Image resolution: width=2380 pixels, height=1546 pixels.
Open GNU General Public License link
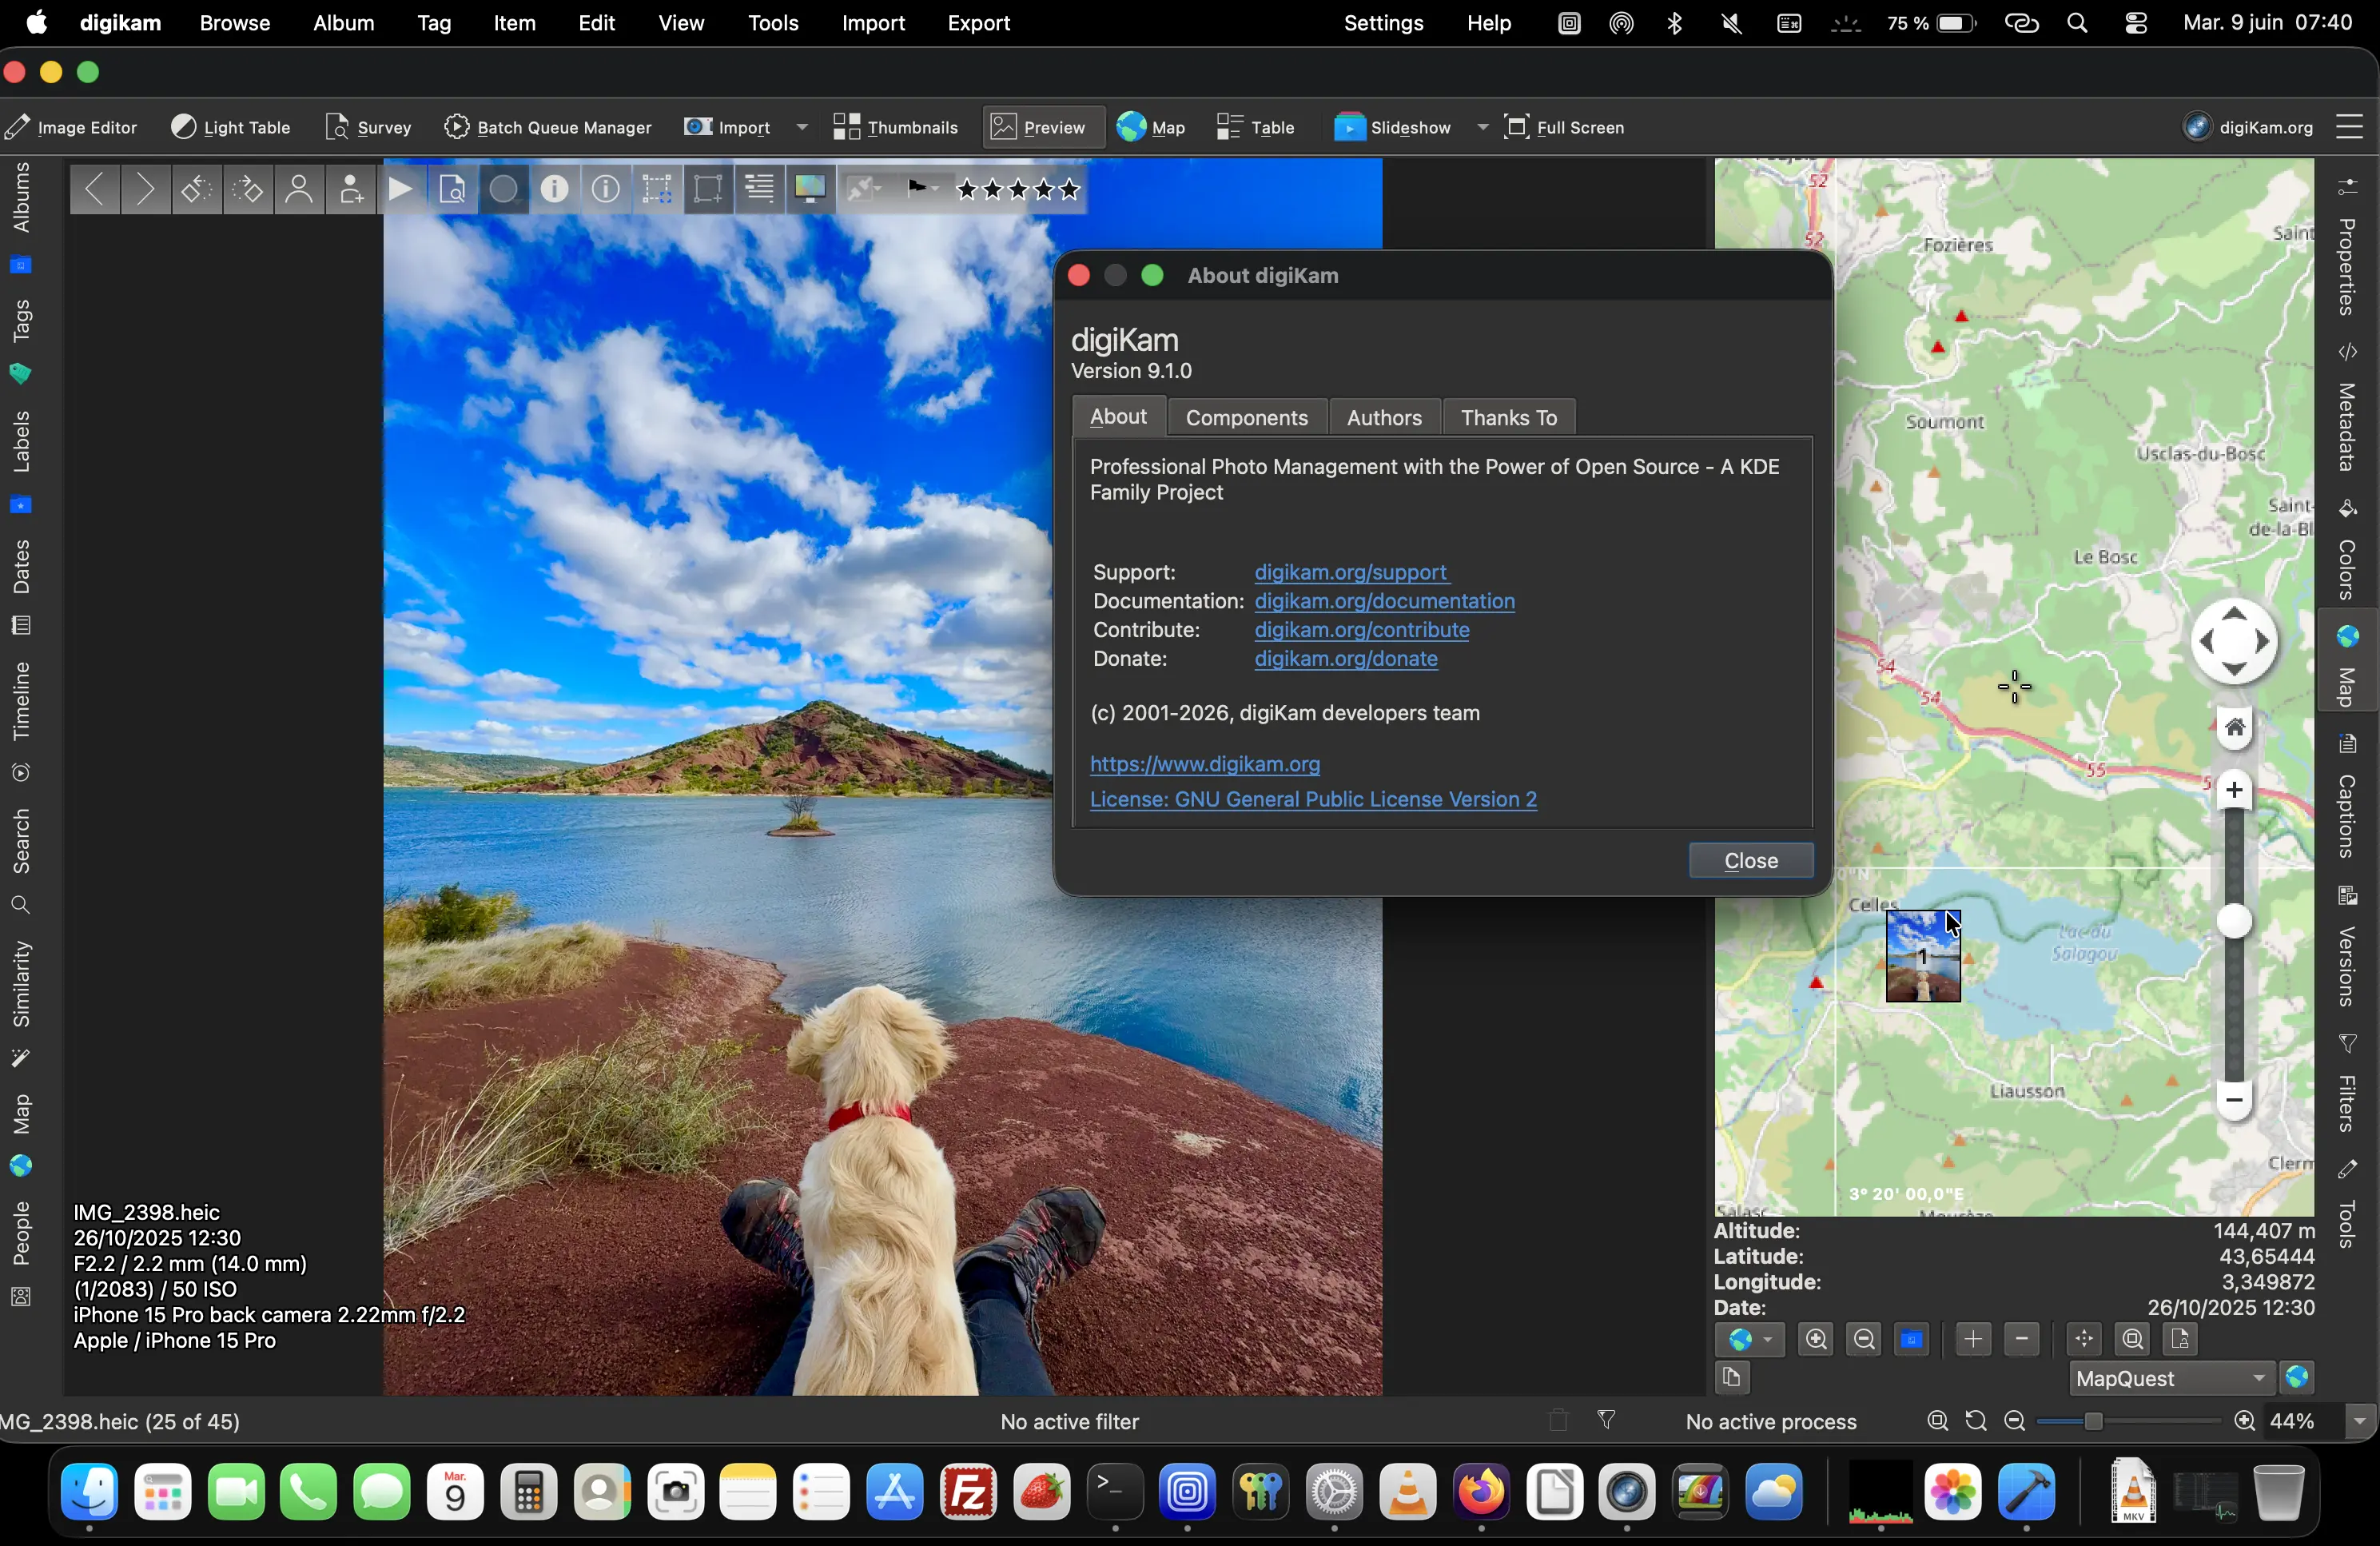[1313, 799]
